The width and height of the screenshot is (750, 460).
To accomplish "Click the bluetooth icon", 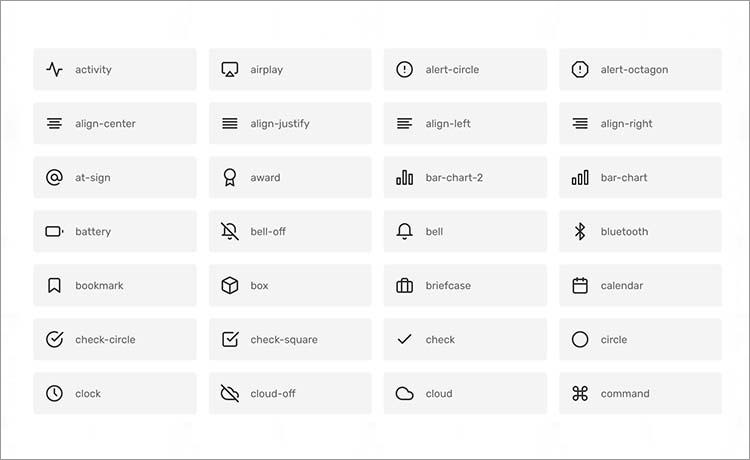I will [580, 232].
